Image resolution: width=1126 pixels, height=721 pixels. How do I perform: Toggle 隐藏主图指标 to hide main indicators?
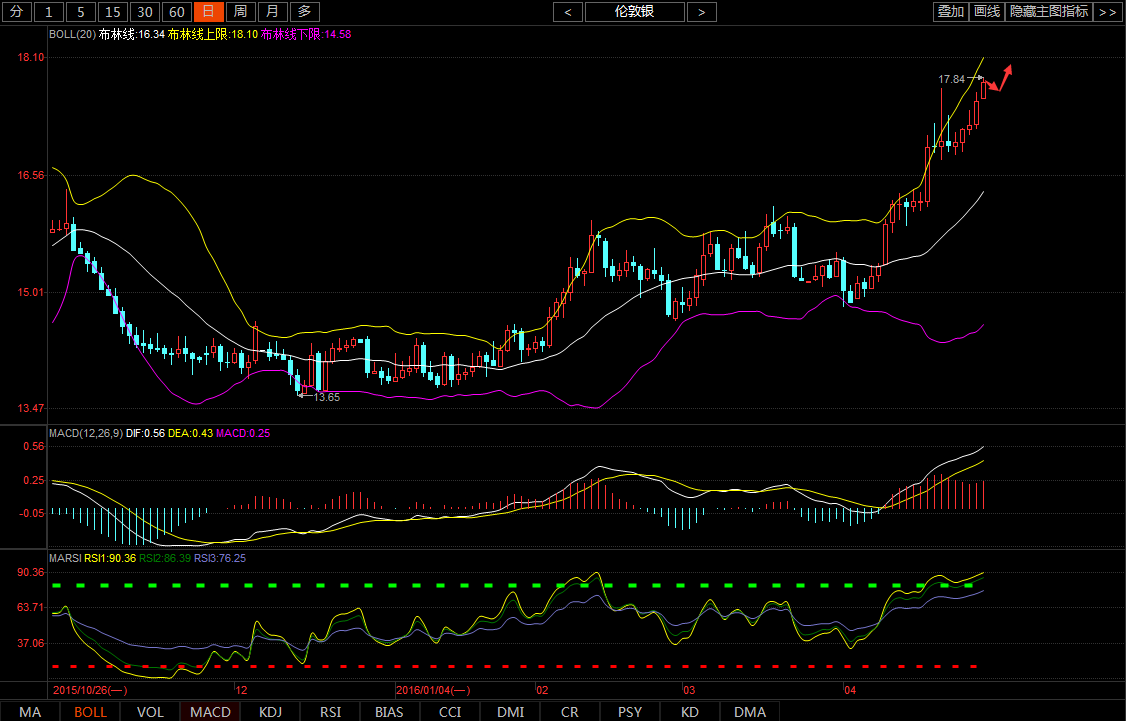[x=1049, y=12]
